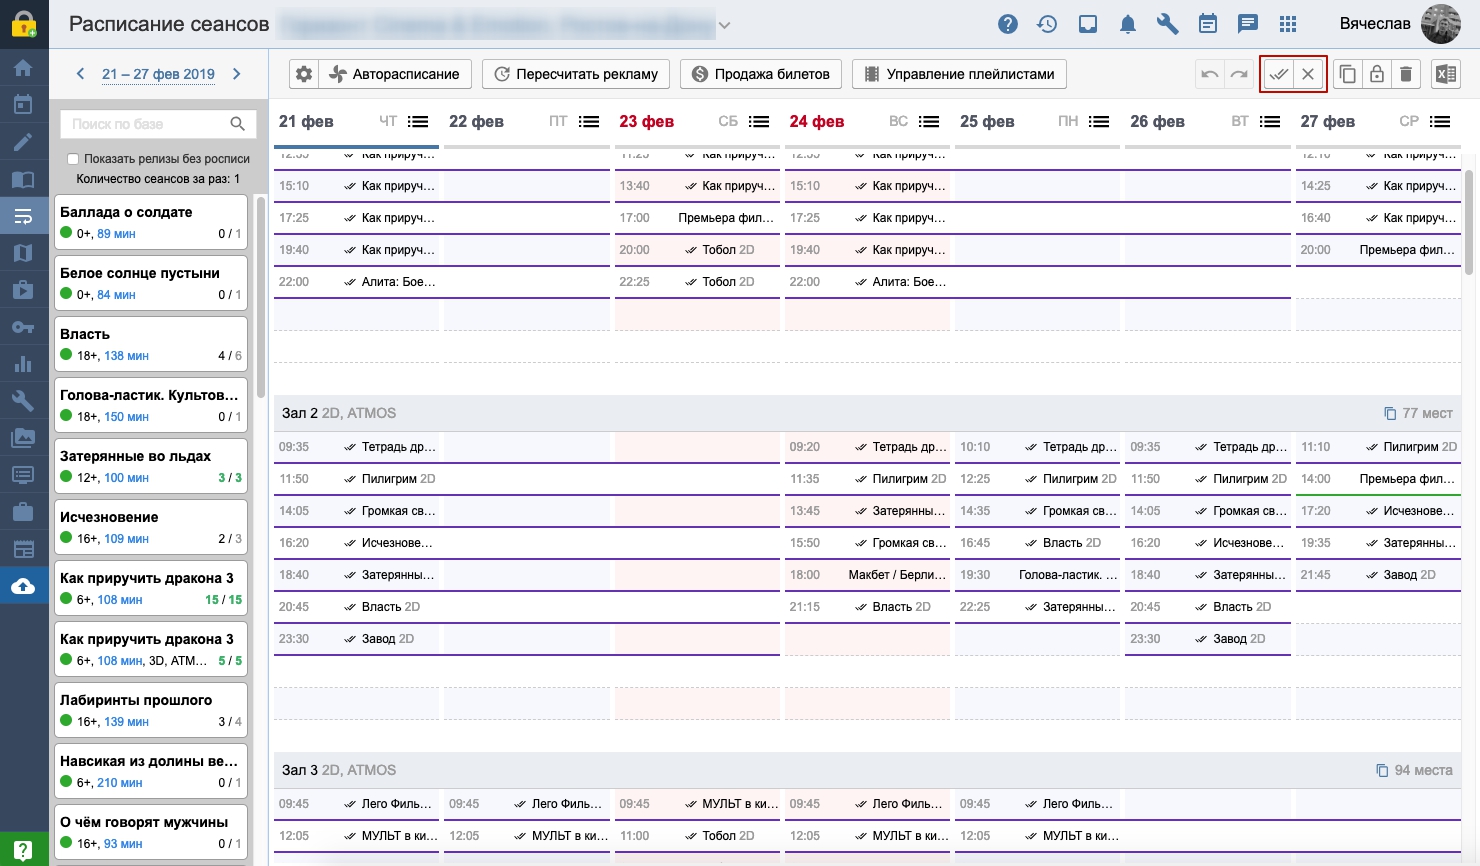Open the 24 фев day list menu

pos(929,122)
